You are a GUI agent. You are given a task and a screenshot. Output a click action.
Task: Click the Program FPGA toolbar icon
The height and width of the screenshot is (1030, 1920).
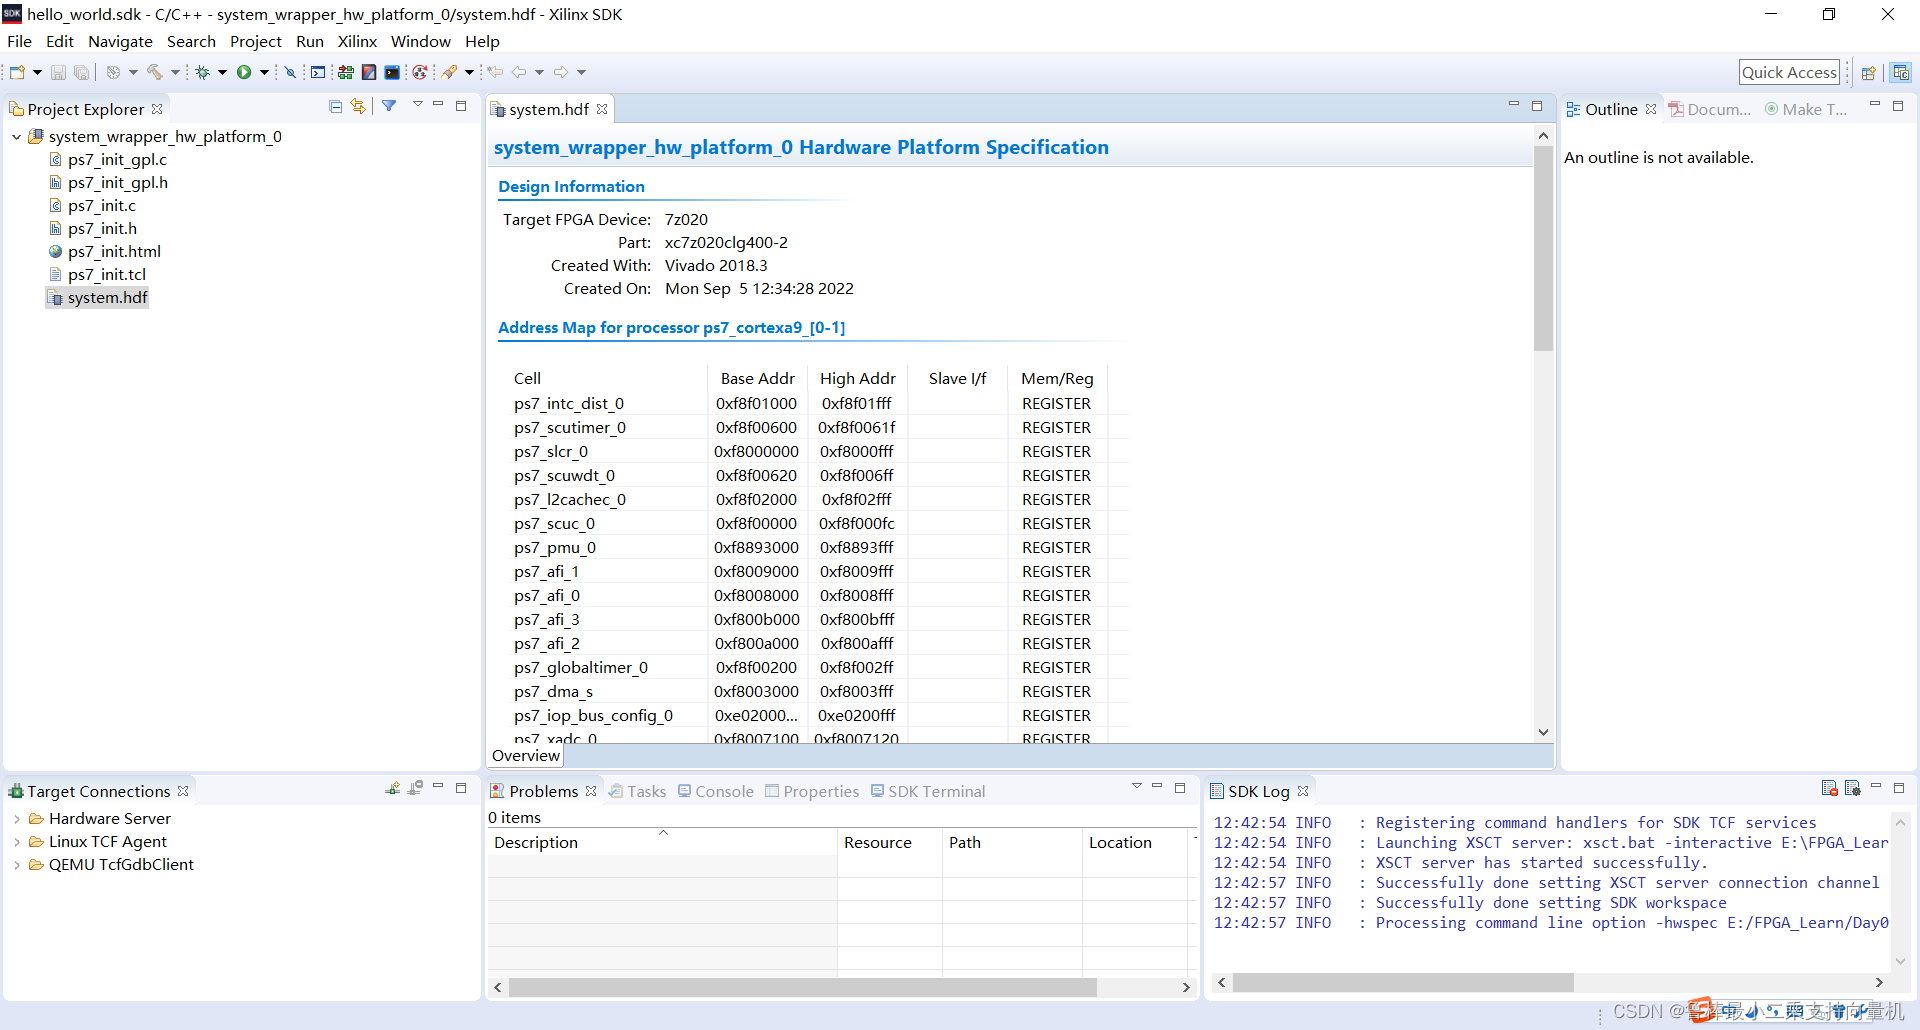point(346,72)
